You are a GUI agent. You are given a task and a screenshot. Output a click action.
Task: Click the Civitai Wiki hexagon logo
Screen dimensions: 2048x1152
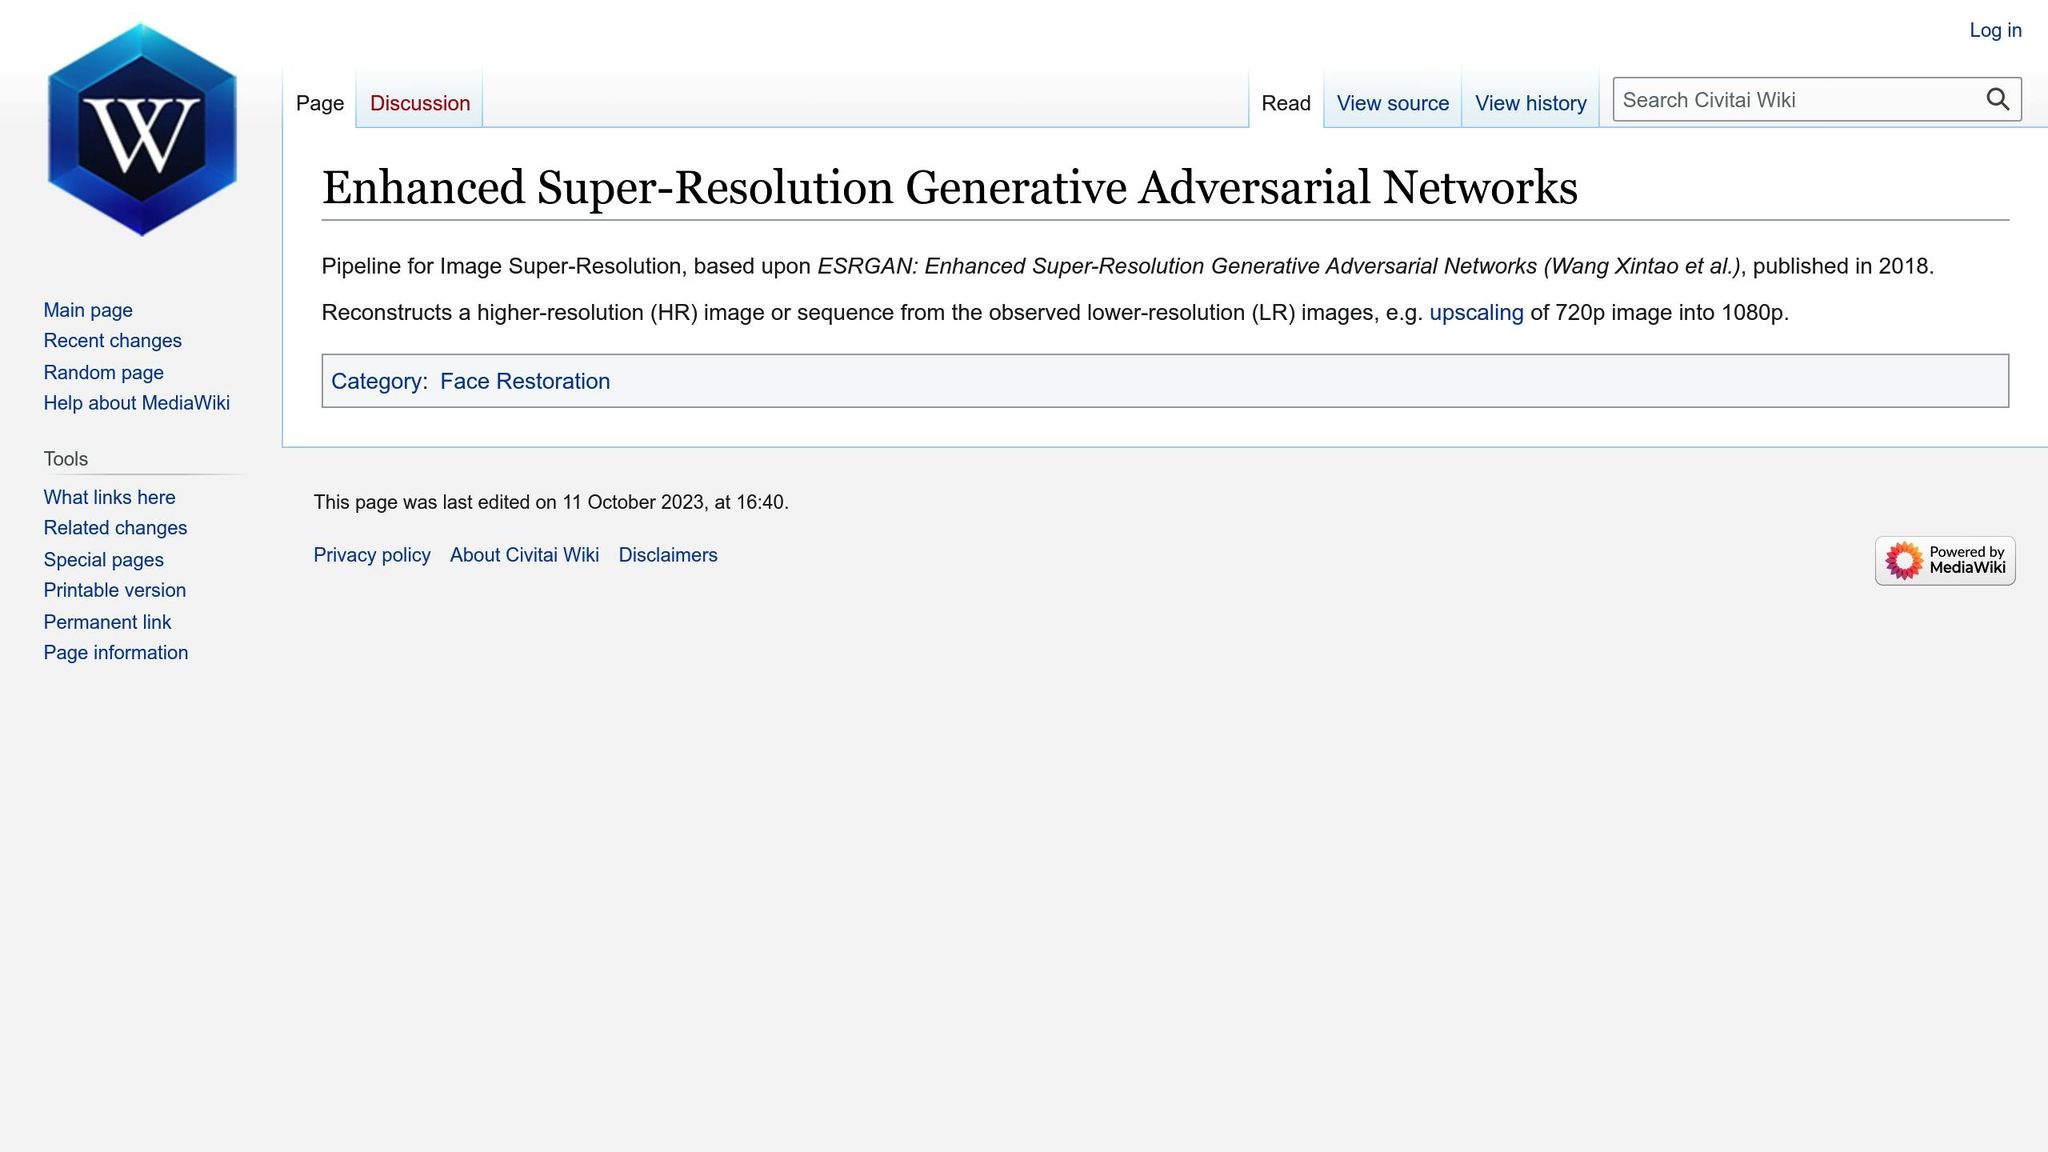[141, 130]
